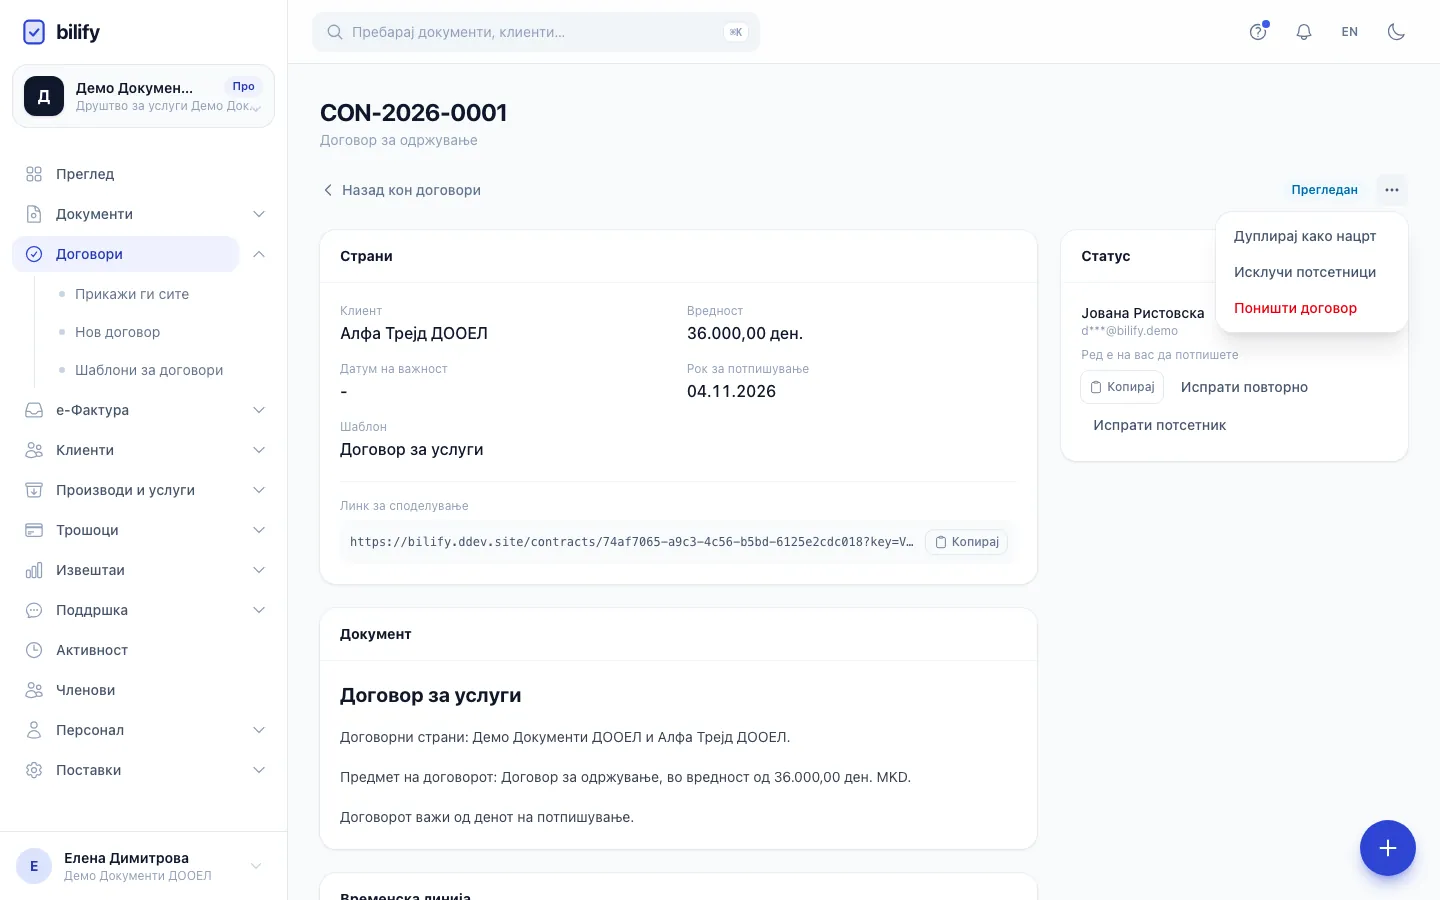Screen dimensions: 1440x900
Task: Click the Членови users icon
Action: point(34,690)
